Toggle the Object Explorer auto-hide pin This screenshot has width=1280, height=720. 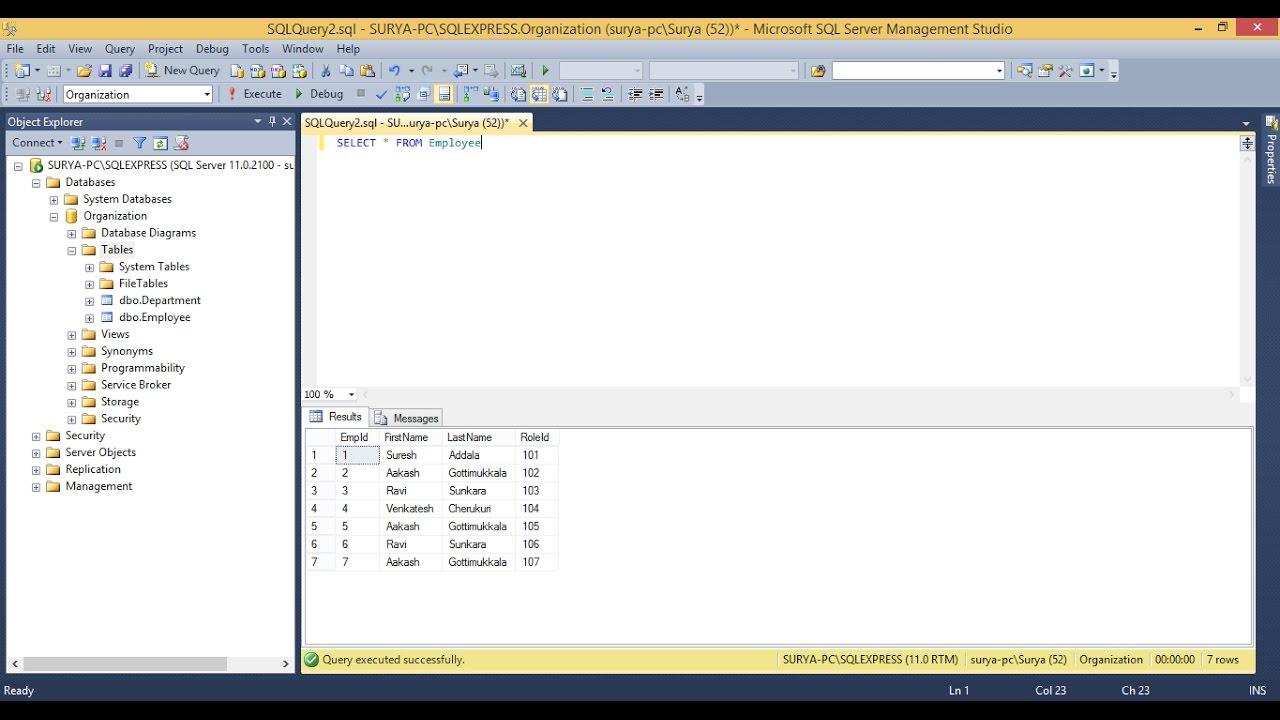[272, 121]
